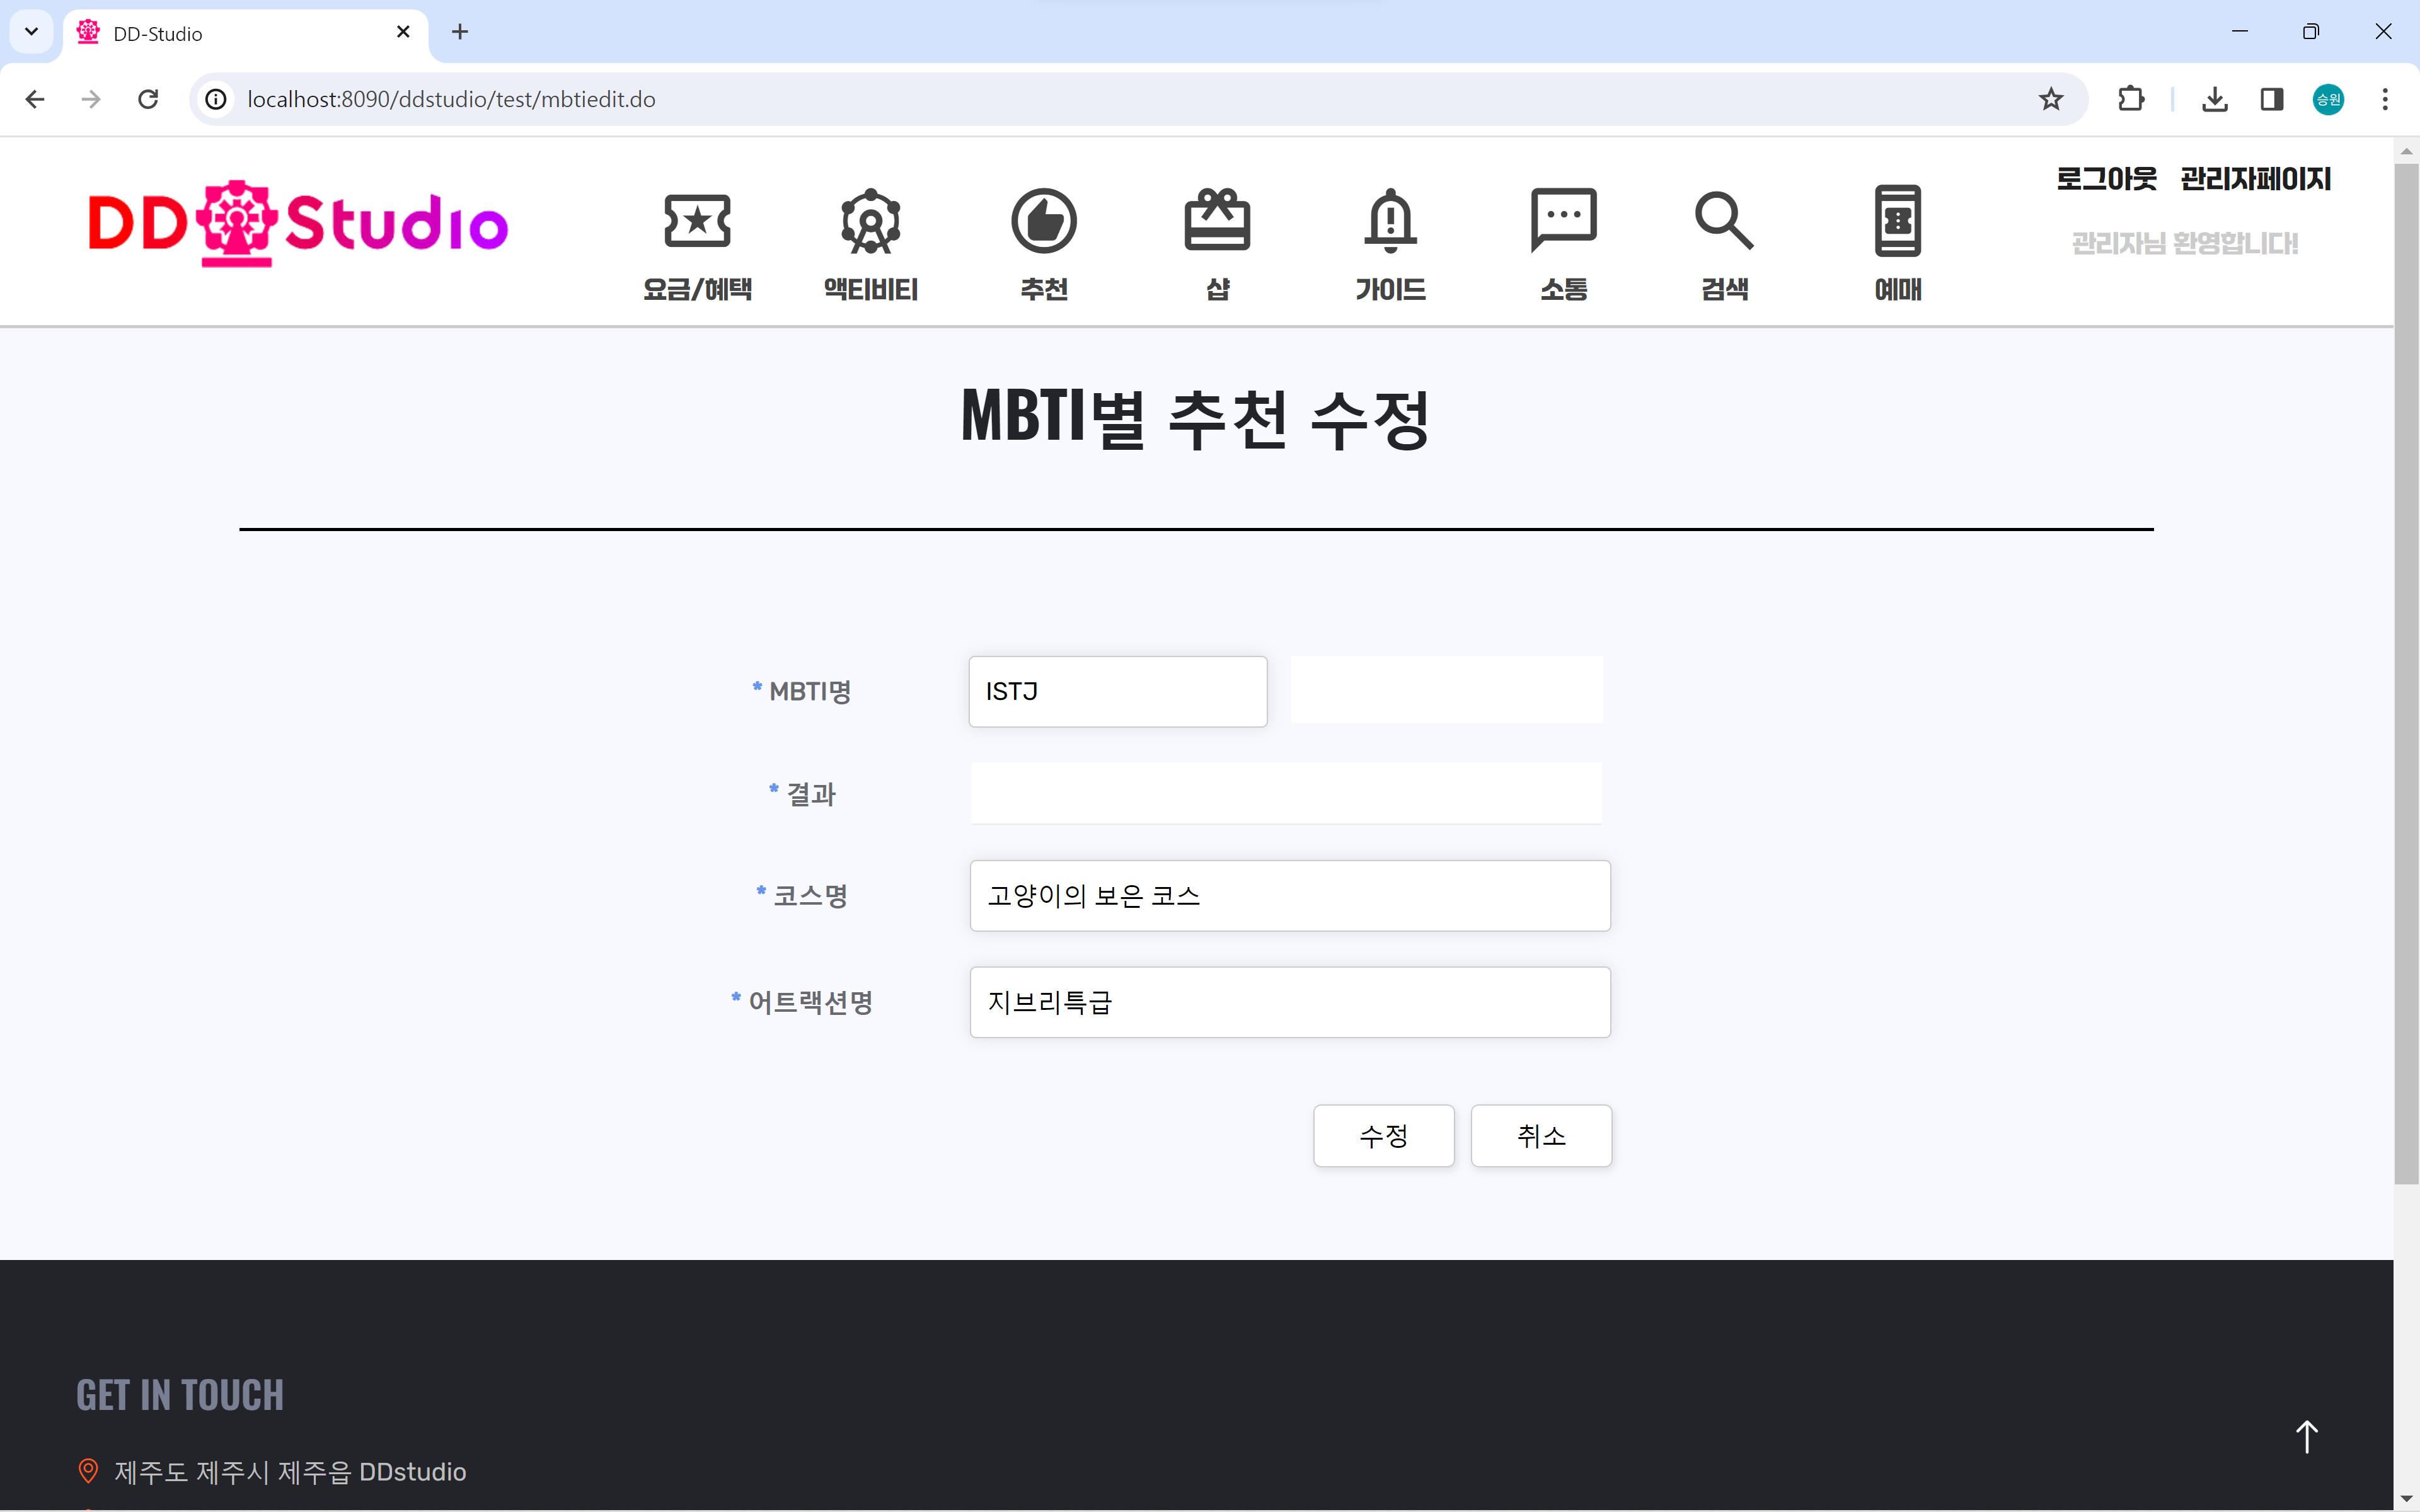Click the 수정 button
Screen dimensions: 2420x1512
[x=1383, y=1135]
